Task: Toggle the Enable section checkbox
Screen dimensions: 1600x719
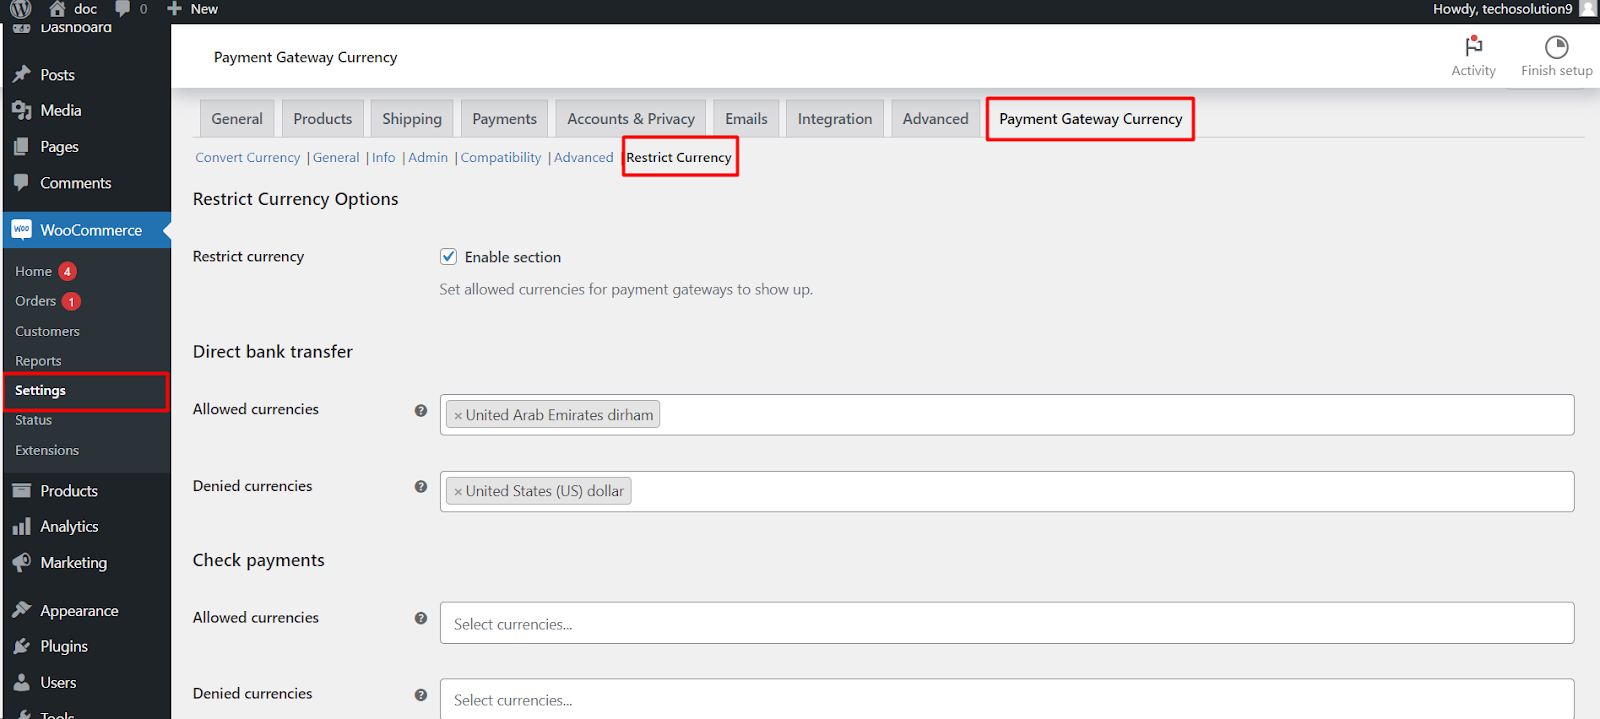Action: [449, 257]
